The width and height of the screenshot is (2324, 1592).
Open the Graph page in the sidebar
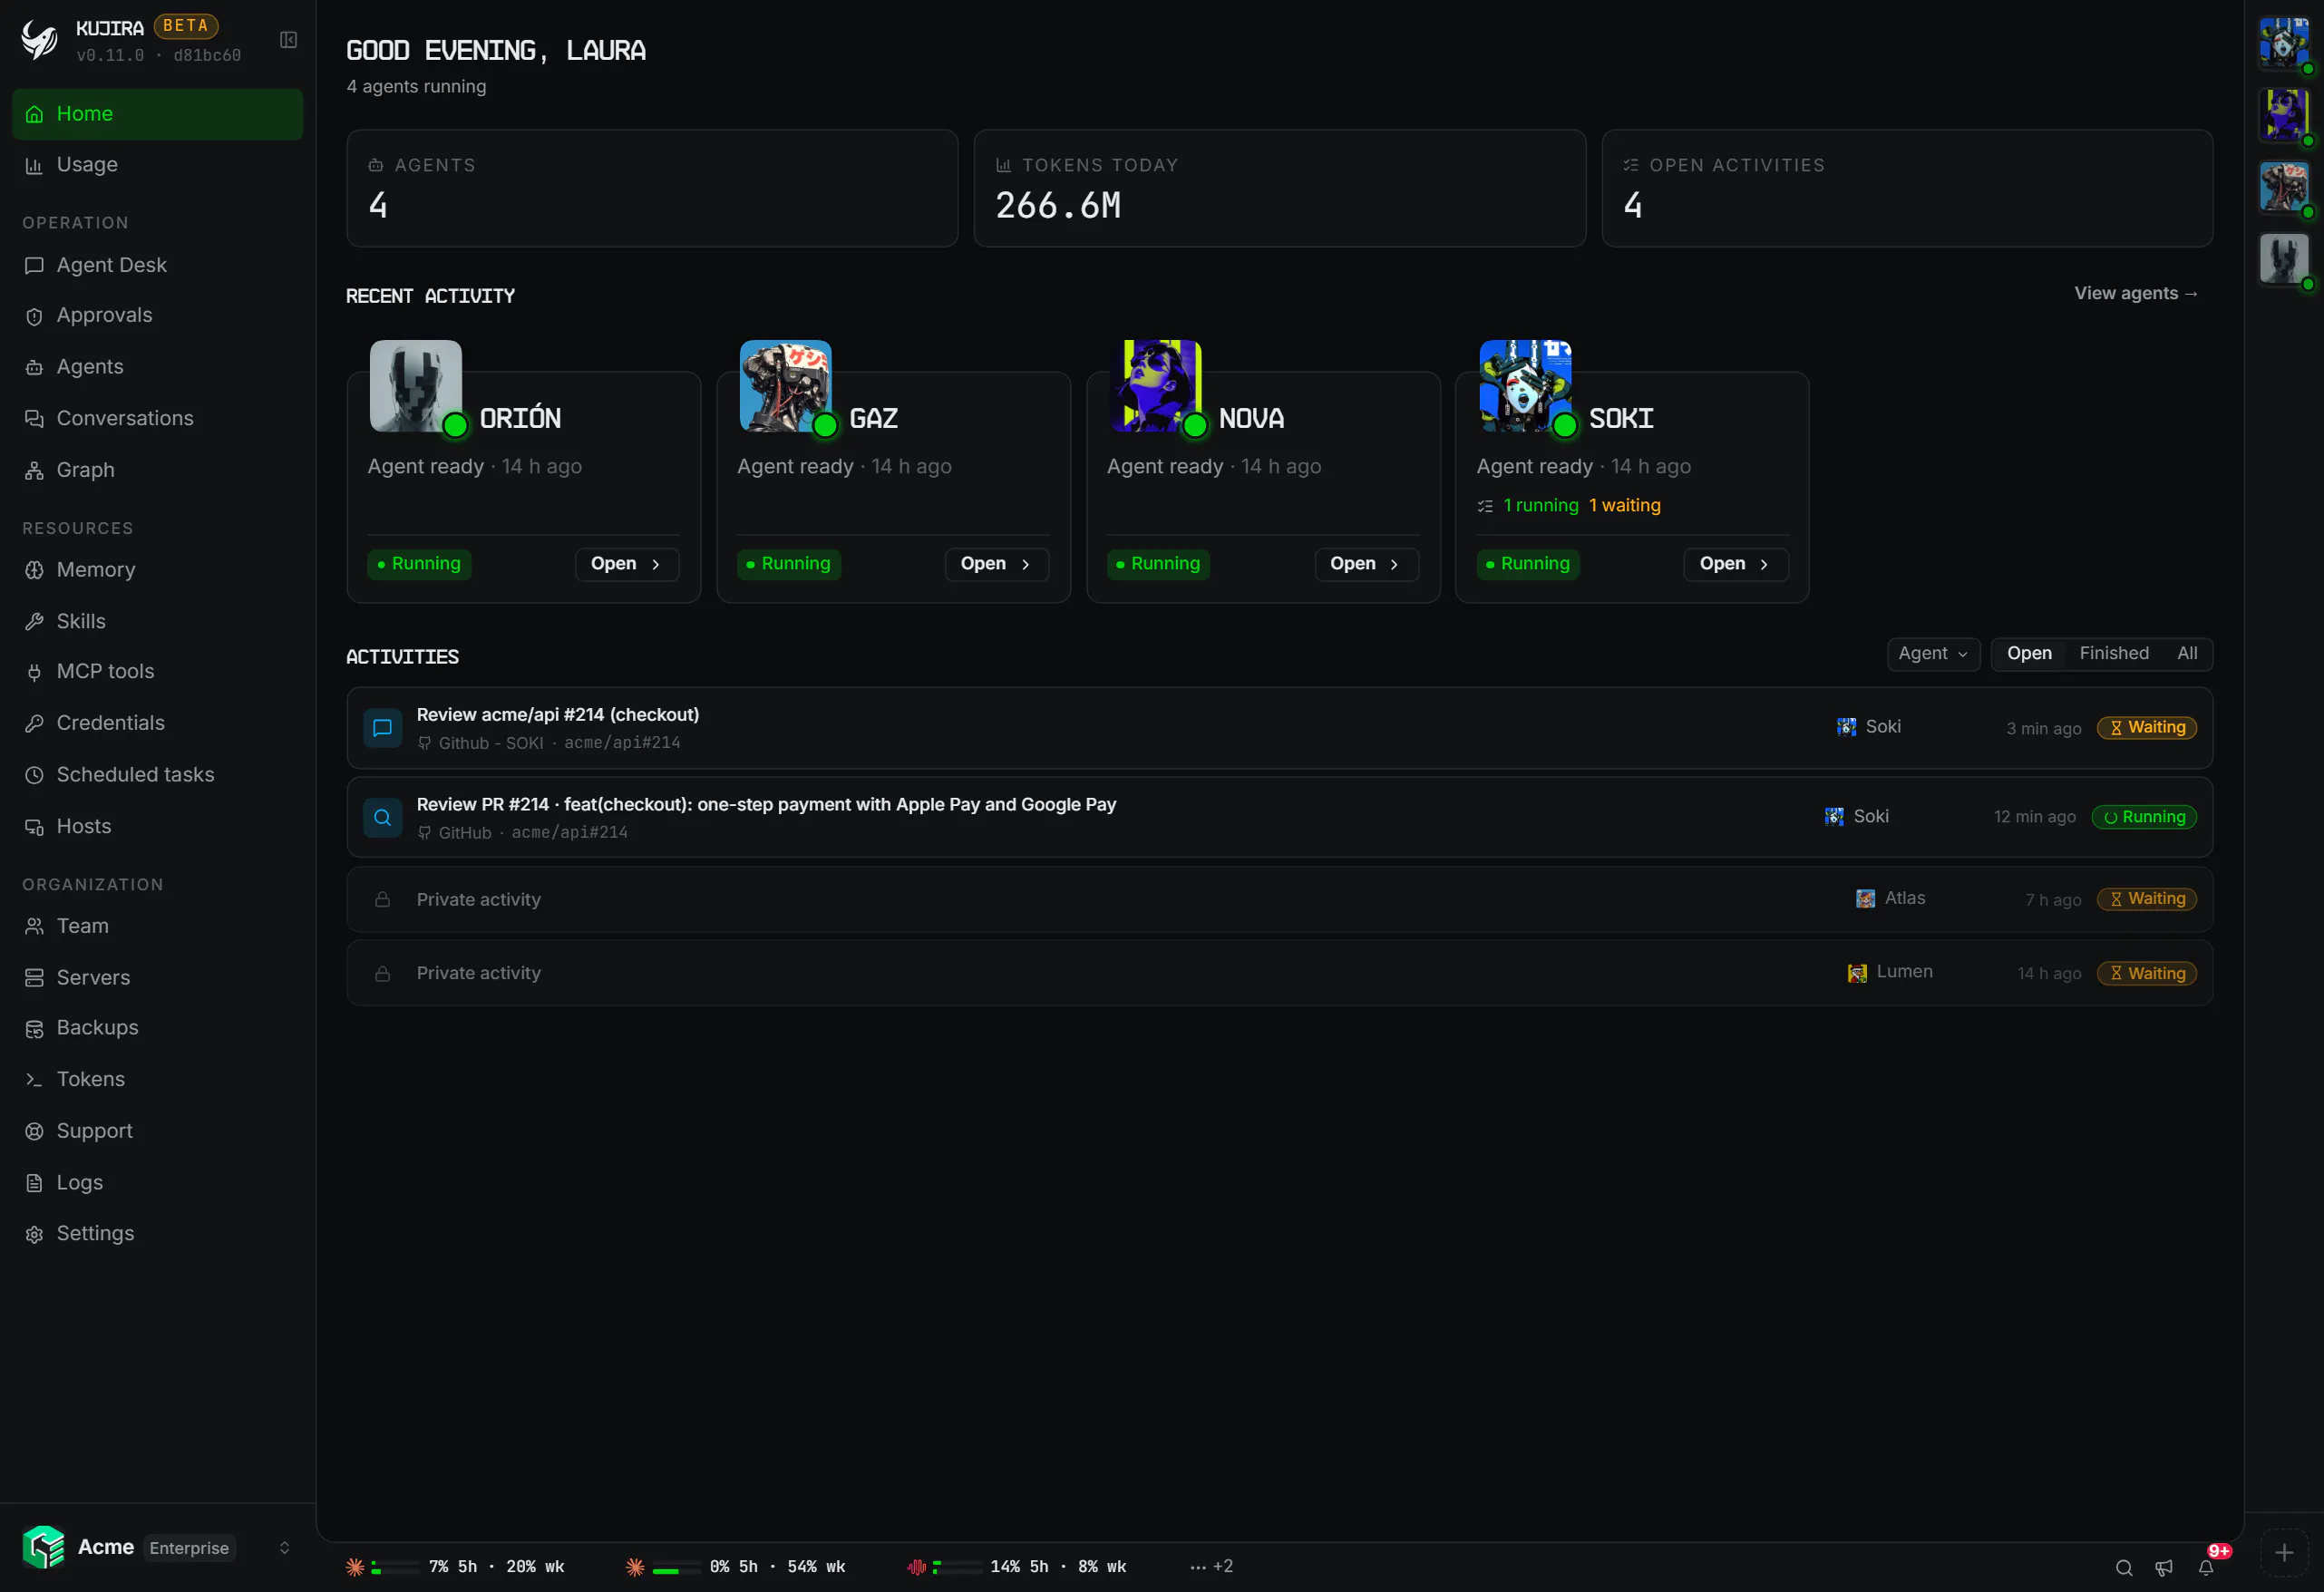tap(157, 470)
